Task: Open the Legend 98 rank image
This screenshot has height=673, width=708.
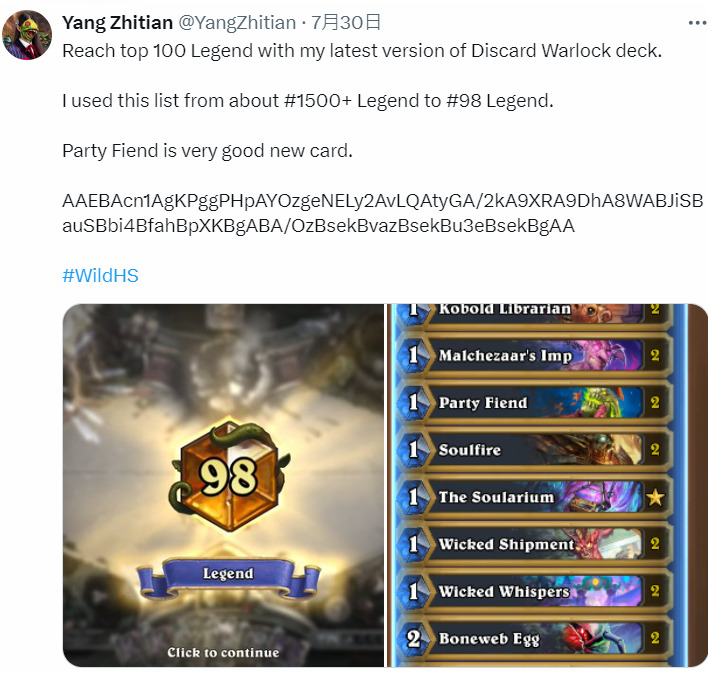Action: [x=223, y=485]
